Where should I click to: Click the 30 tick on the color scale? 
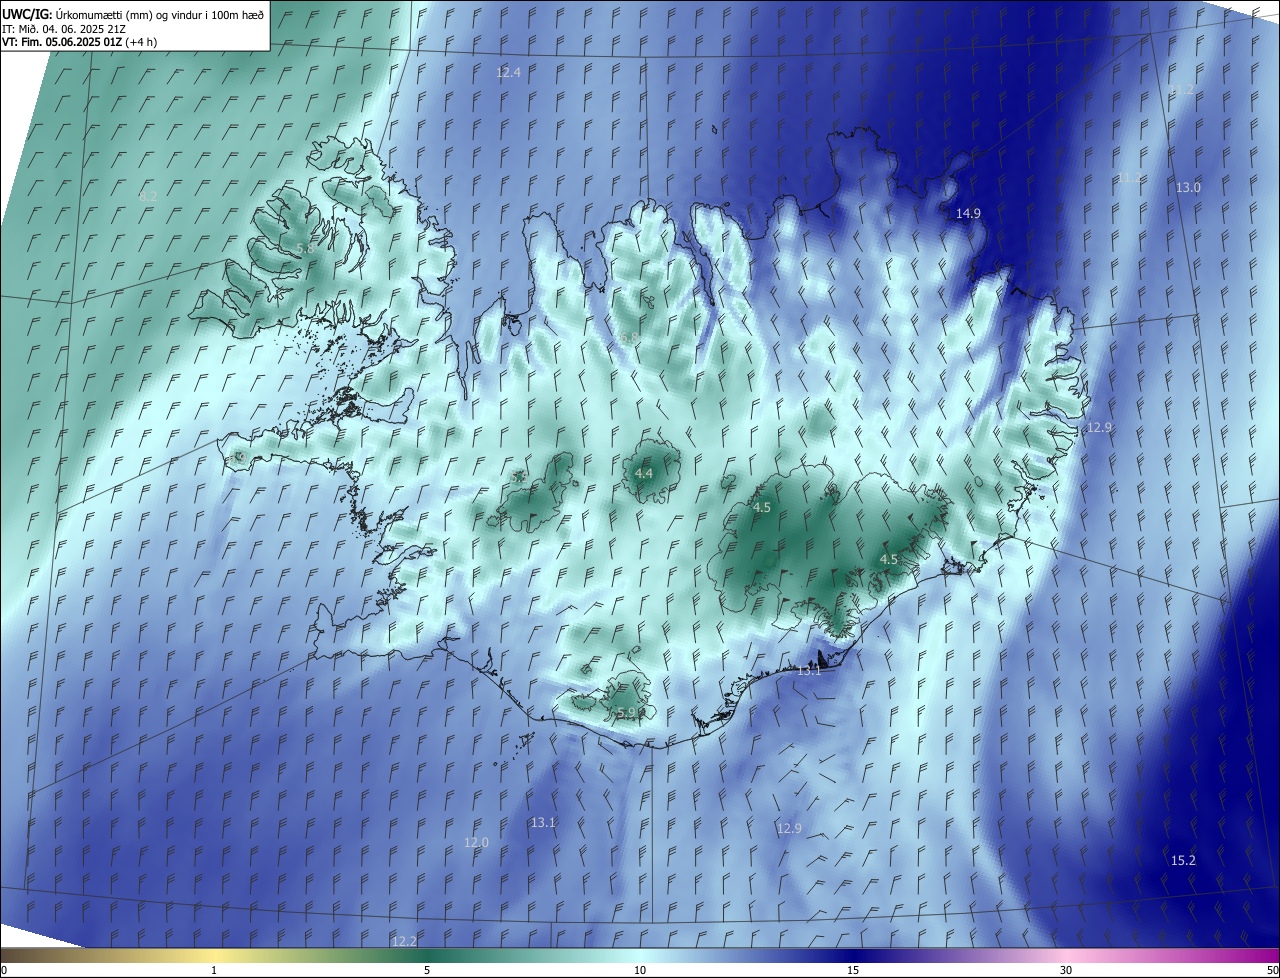1066,970
